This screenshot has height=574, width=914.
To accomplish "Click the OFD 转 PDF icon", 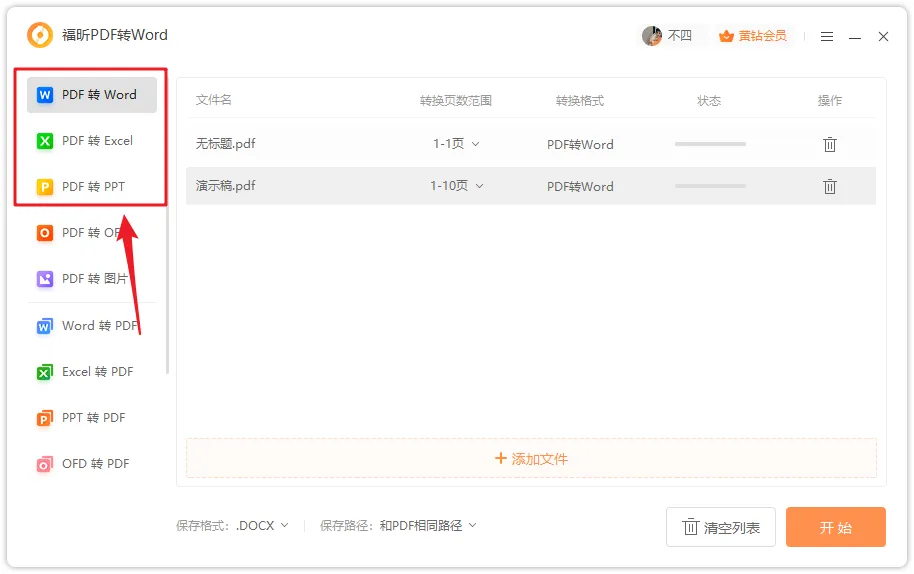I will [x=45, y=464].
